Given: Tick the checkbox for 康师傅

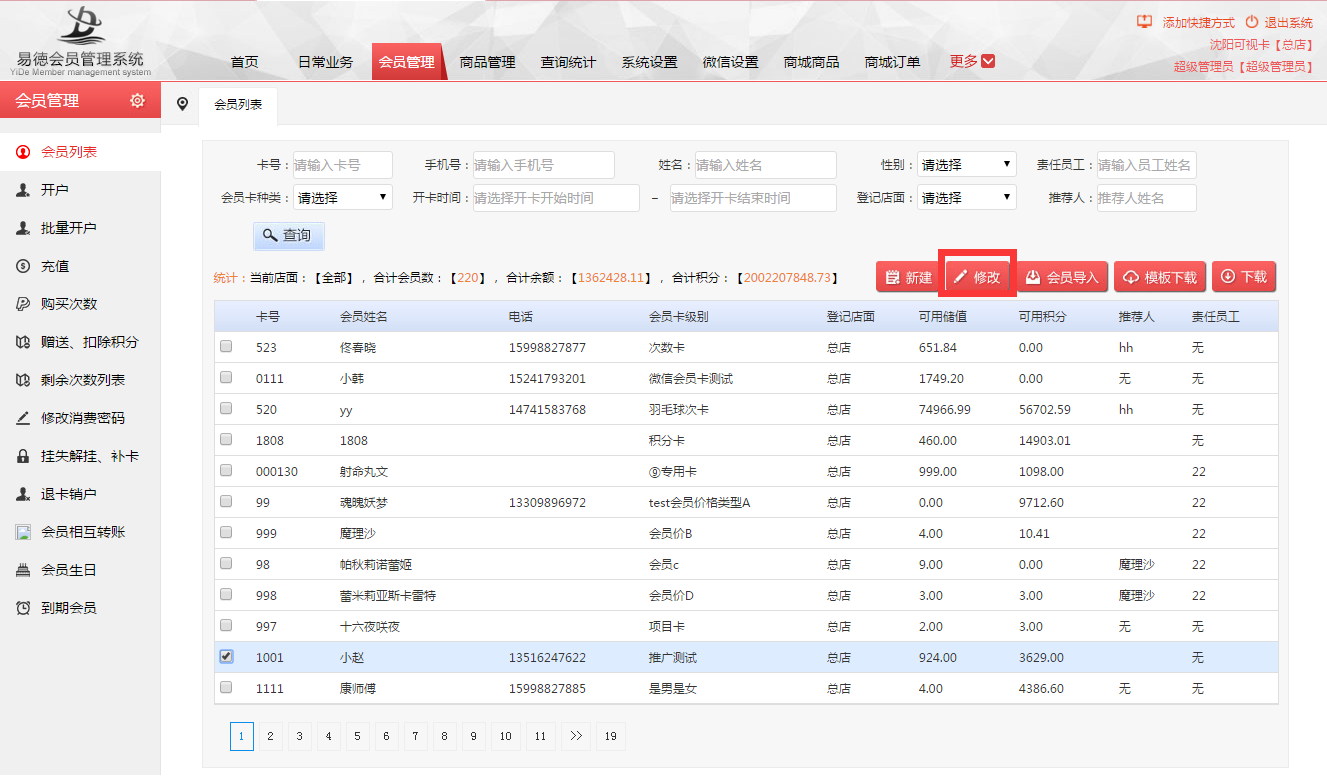Looking at the screenshot, I should [x=226, y=687].
